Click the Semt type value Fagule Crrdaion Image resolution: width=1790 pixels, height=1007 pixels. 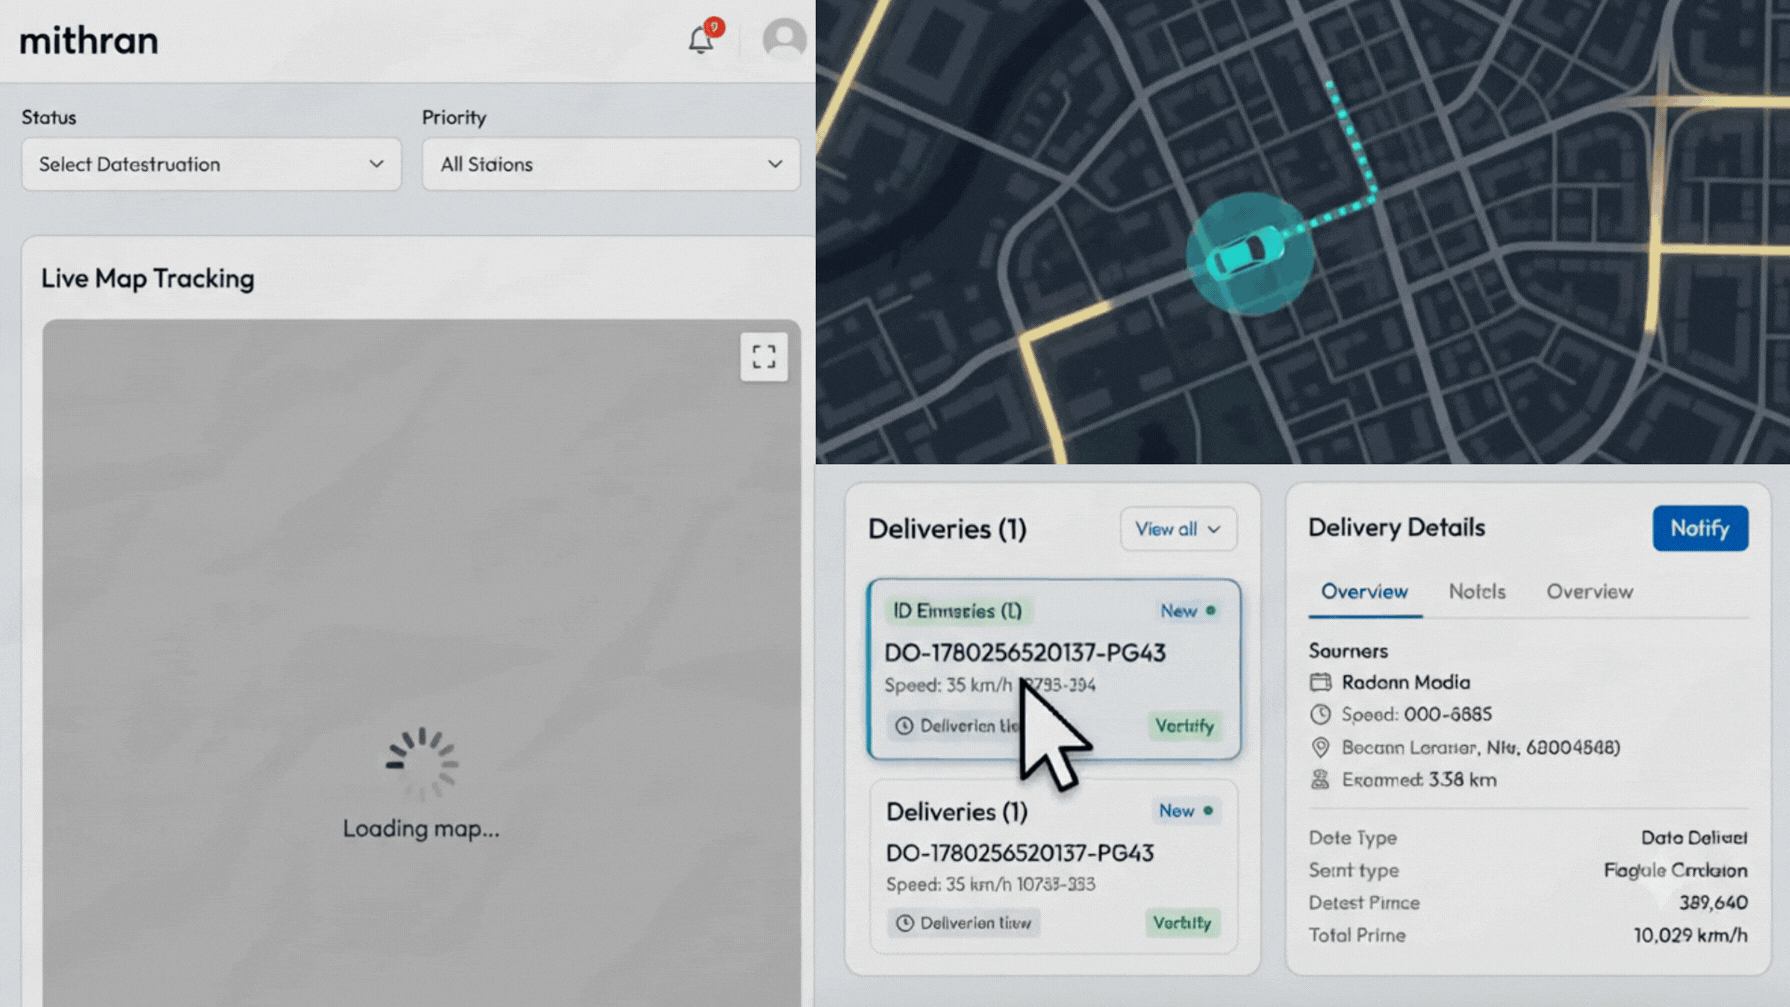pos(1675,870)
